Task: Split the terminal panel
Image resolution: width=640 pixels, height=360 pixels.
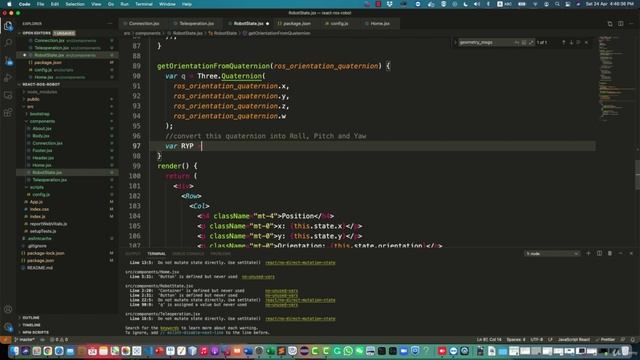Action: click(x=599, y=253)
